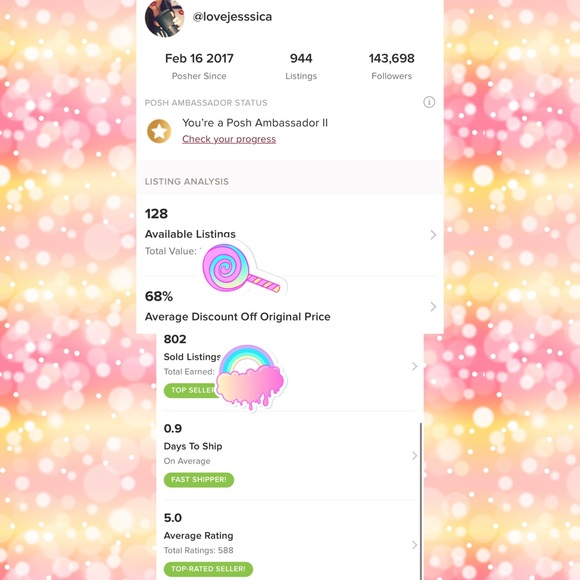
Task: Tap the rainbow cloud sticker
Action: pos(251,377)
